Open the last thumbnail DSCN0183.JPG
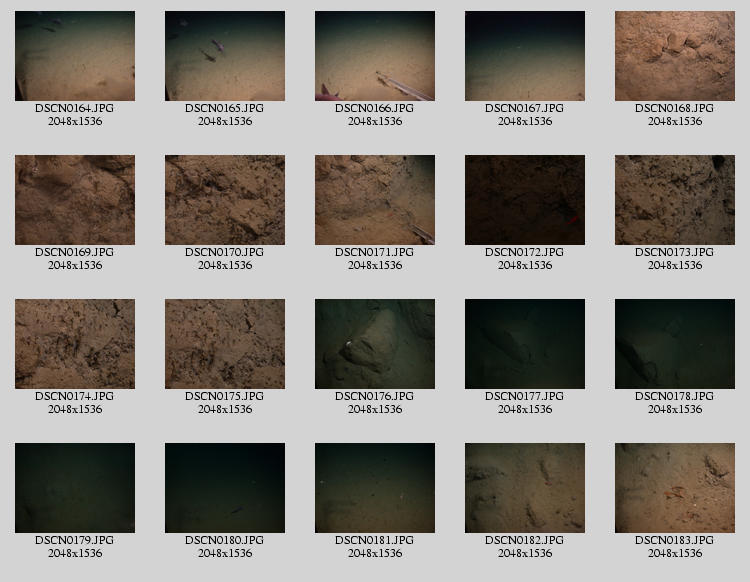 675,488
